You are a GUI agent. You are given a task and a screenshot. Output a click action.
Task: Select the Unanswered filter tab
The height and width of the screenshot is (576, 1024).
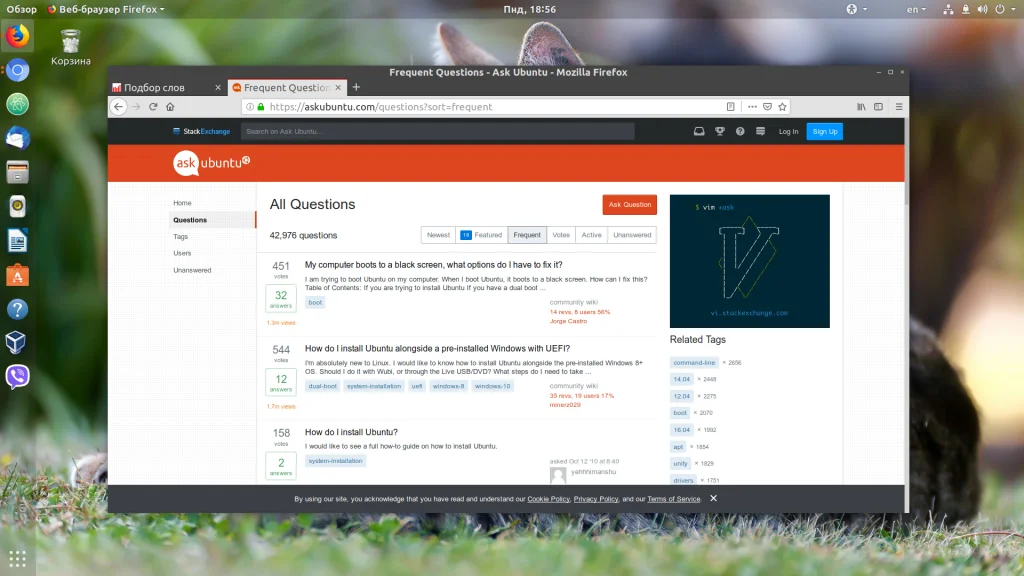pos(632,235)
